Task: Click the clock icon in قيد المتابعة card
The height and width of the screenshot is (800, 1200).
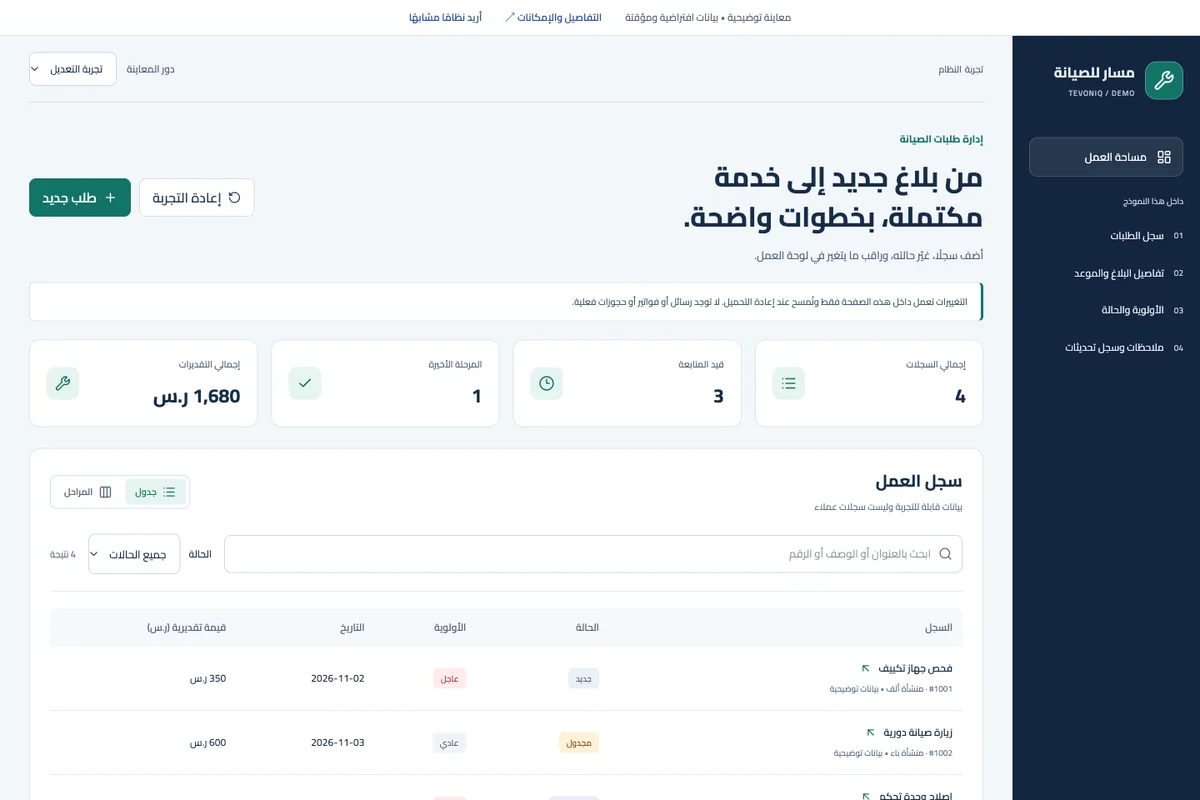Action: coord(547,383)
